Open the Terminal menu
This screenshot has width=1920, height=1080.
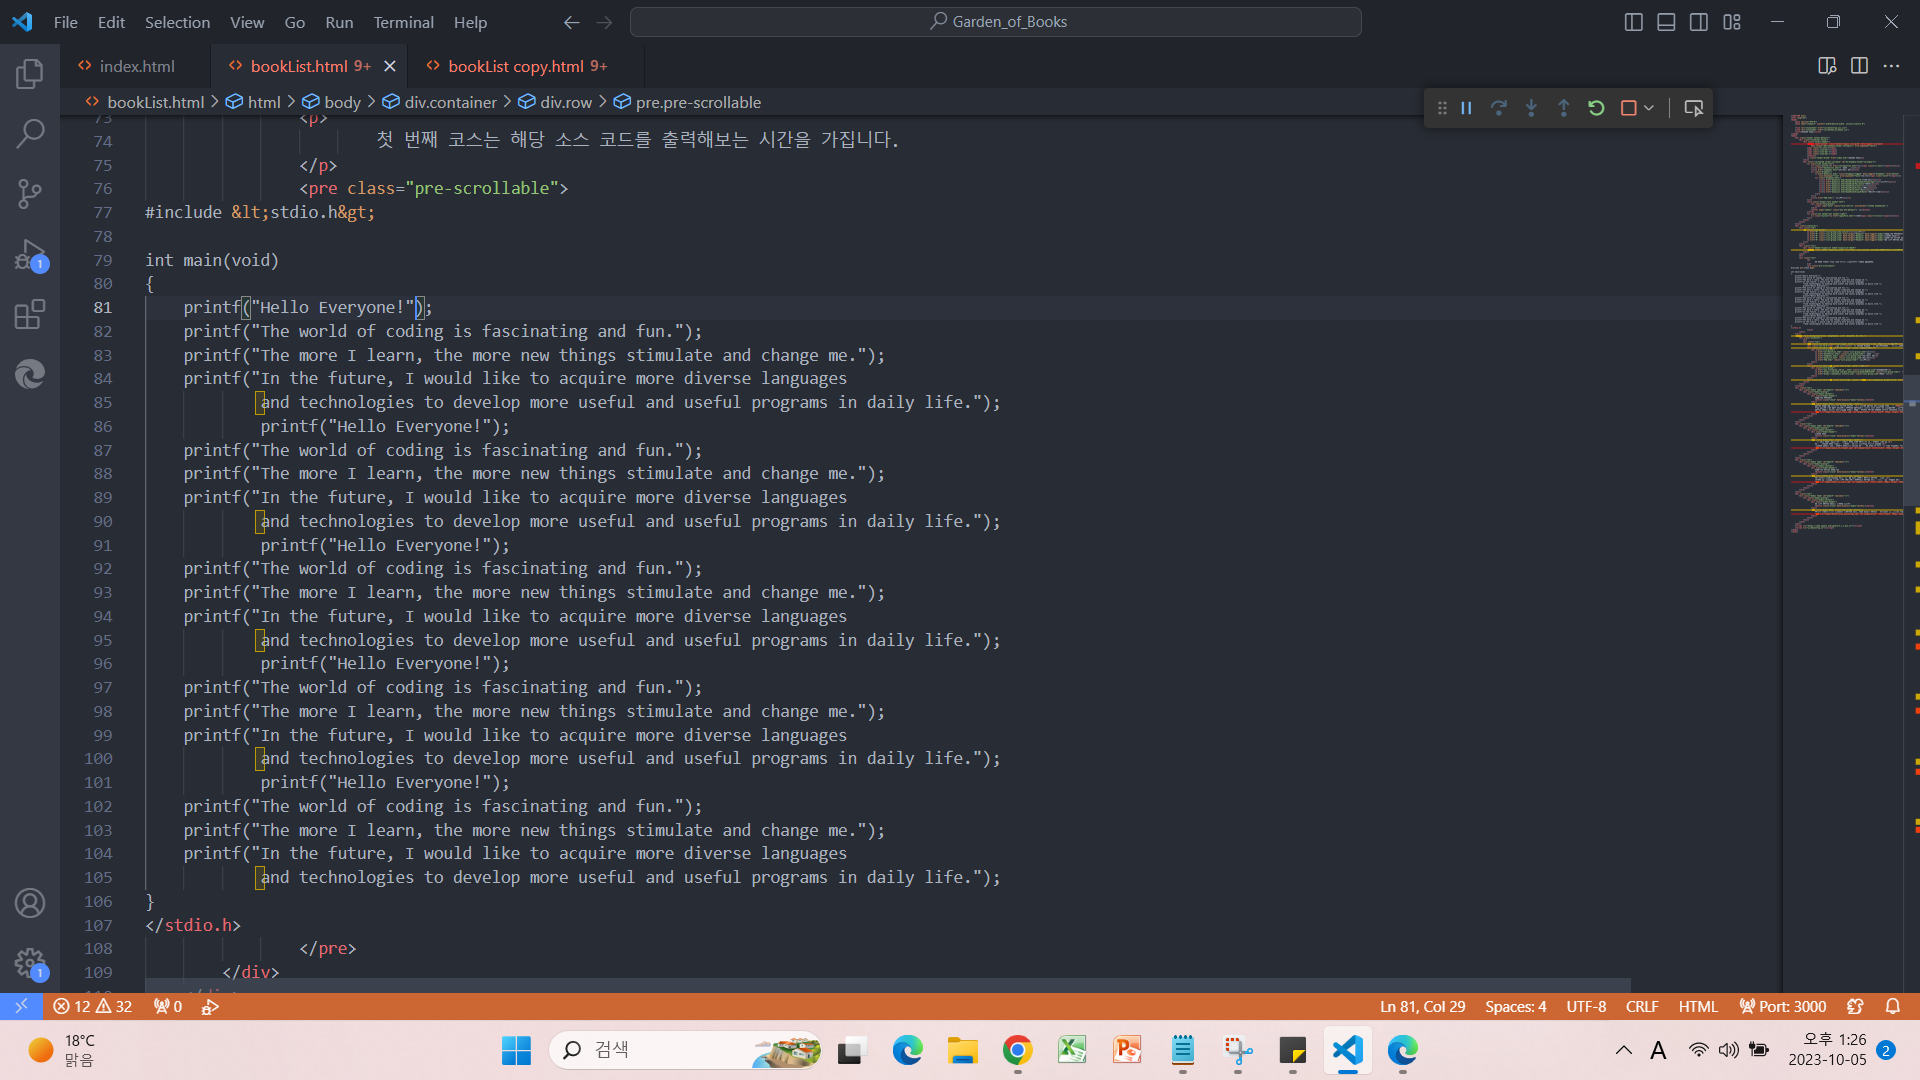(x=403, y=22)
